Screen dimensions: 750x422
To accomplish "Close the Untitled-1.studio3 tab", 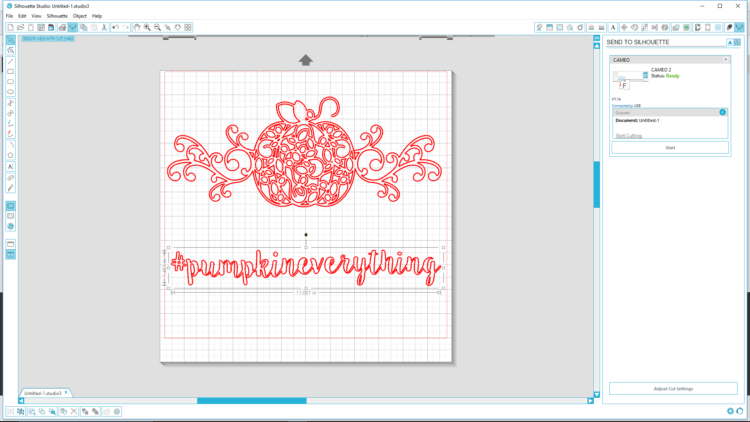I will pyautogui.click(x=66, y=393).
